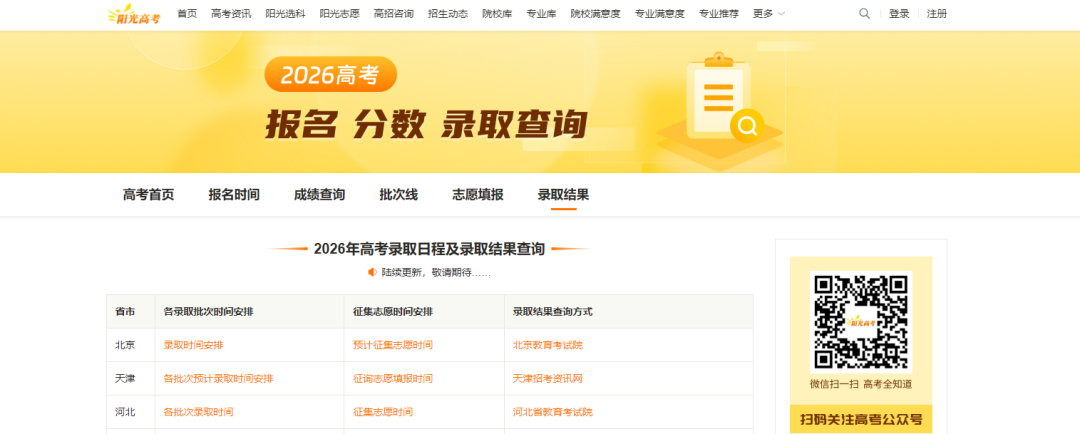Open 阳光志愿 navigation item
This screenshot has height=434, width=1080.
tap(340, 14)
